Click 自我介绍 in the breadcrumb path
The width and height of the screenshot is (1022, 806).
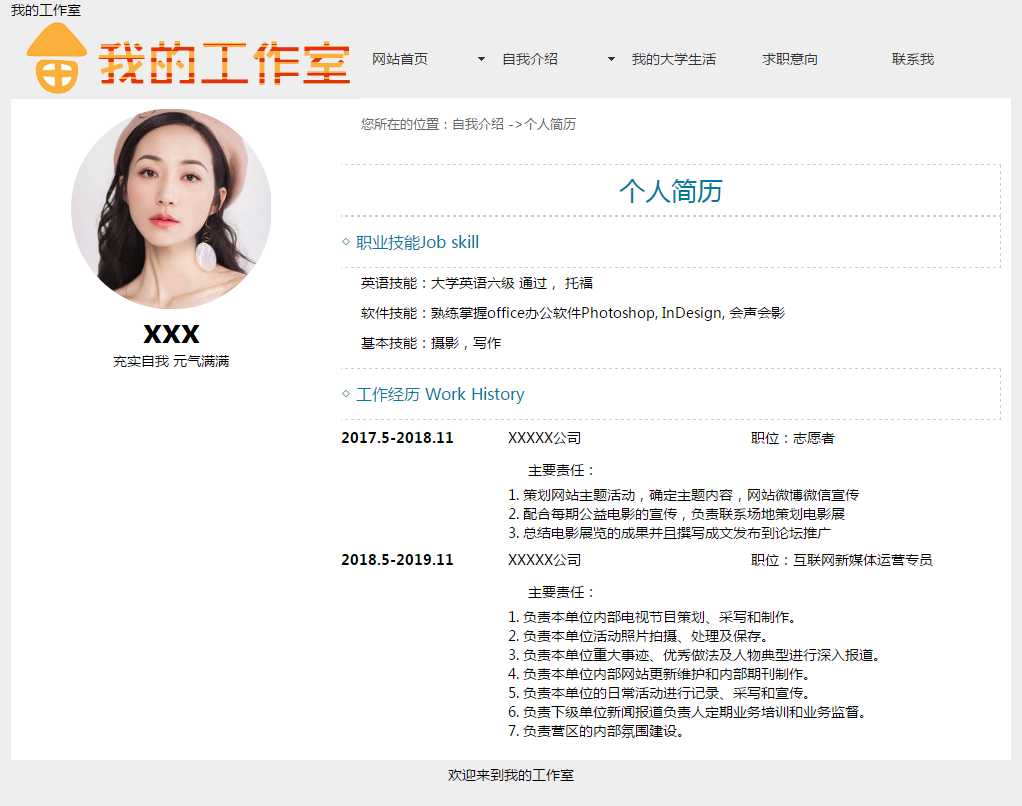(x=478, y=124)
